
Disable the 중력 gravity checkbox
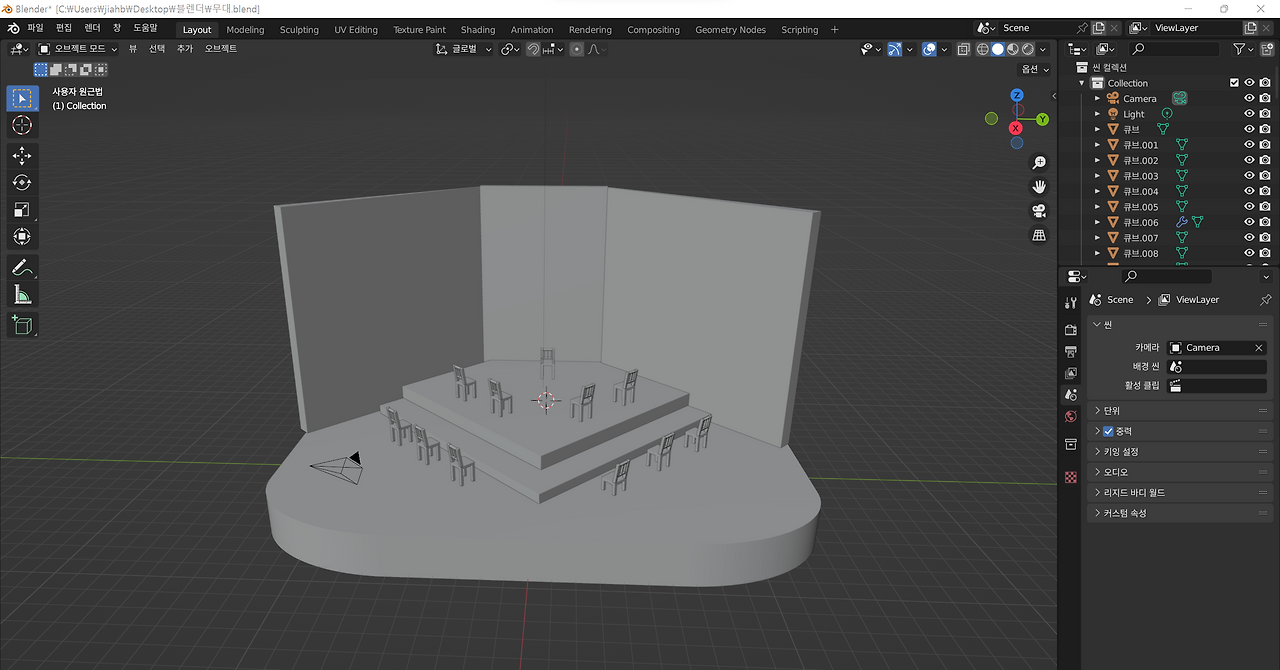click(1108, 431)
